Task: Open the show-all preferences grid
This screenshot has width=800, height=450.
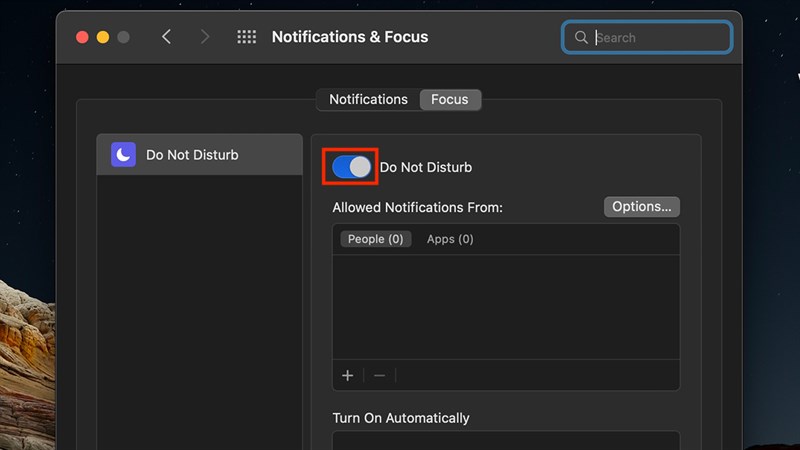Action: coord(246,37)
